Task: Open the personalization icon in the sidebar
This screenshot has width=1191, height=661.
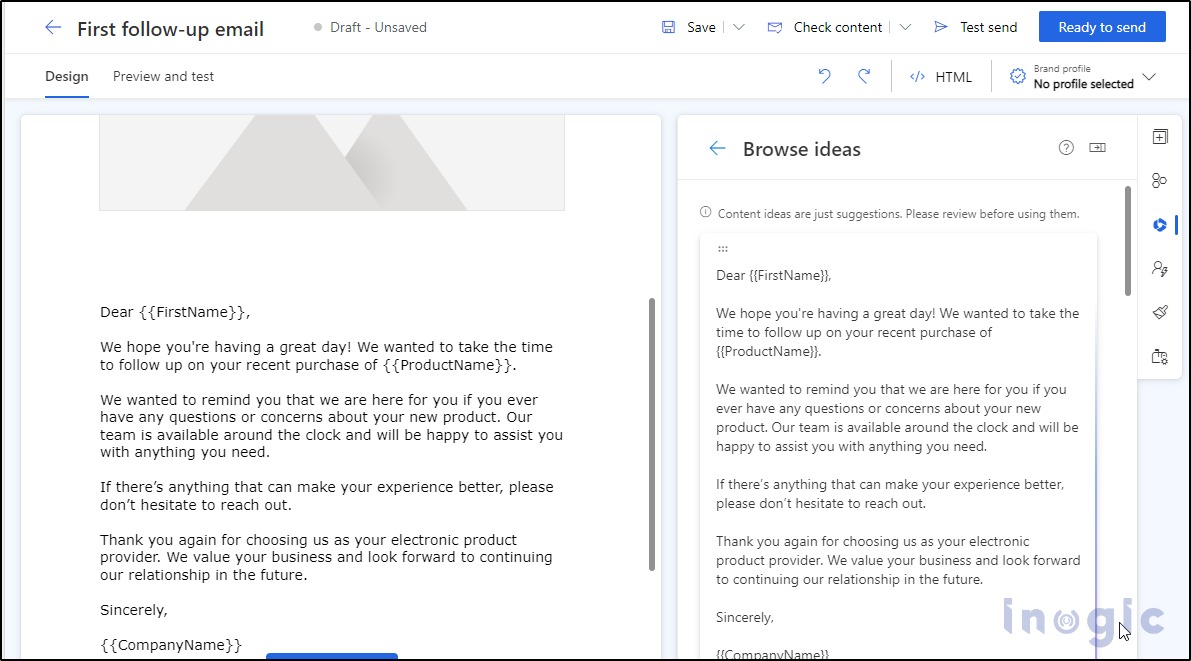Action: [x=1159, y=268]
